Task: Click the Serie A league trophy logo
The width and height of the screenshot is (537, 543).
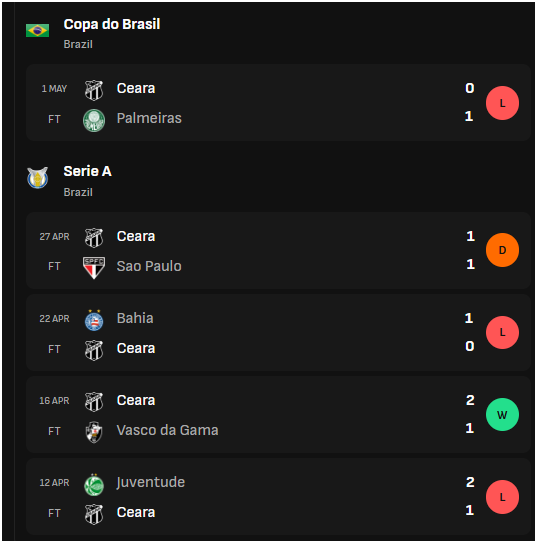Action: tap(37, 178)
